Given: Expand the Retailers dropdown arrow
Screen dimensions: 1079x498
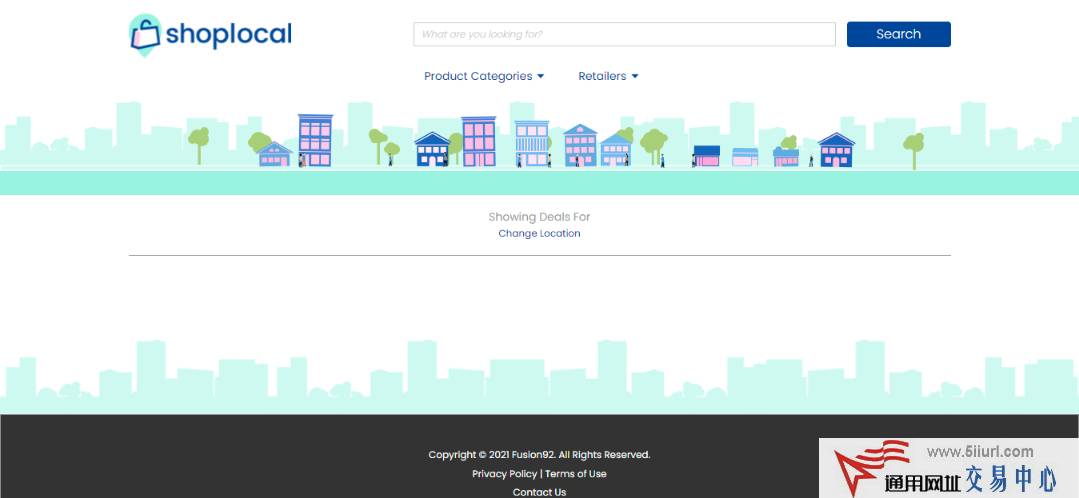Looking at the screenshot, I should point(634,76).
